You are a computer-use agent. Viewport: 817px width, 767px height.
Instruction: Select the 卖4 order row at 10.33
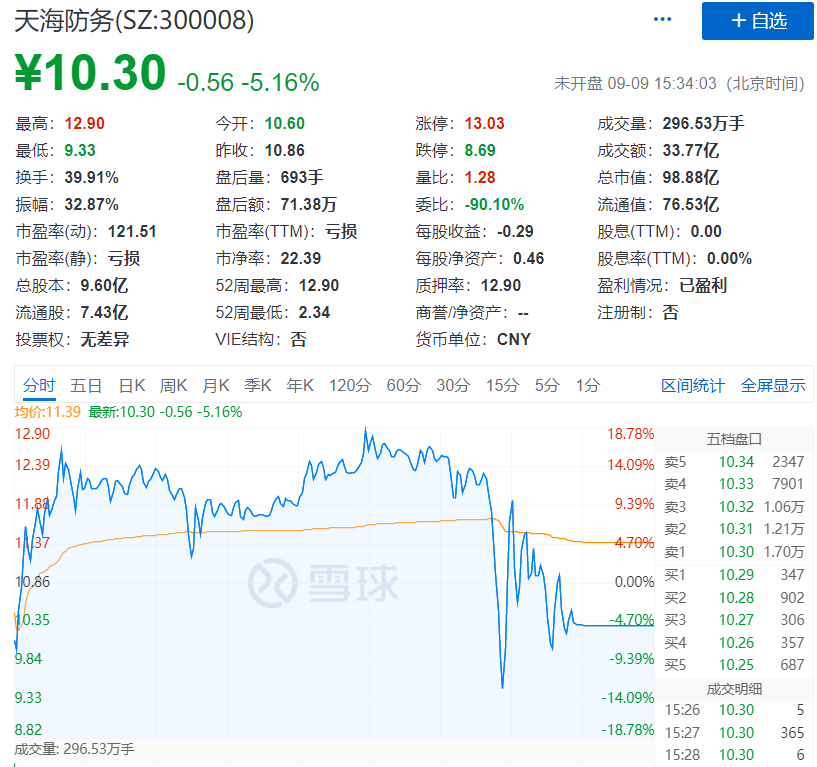point(734,484)
